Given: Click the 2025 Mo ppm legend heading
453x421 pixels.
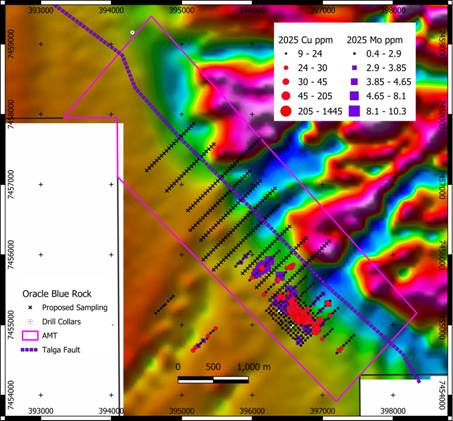Looking at the screenshot, I should tap(375, 40).
